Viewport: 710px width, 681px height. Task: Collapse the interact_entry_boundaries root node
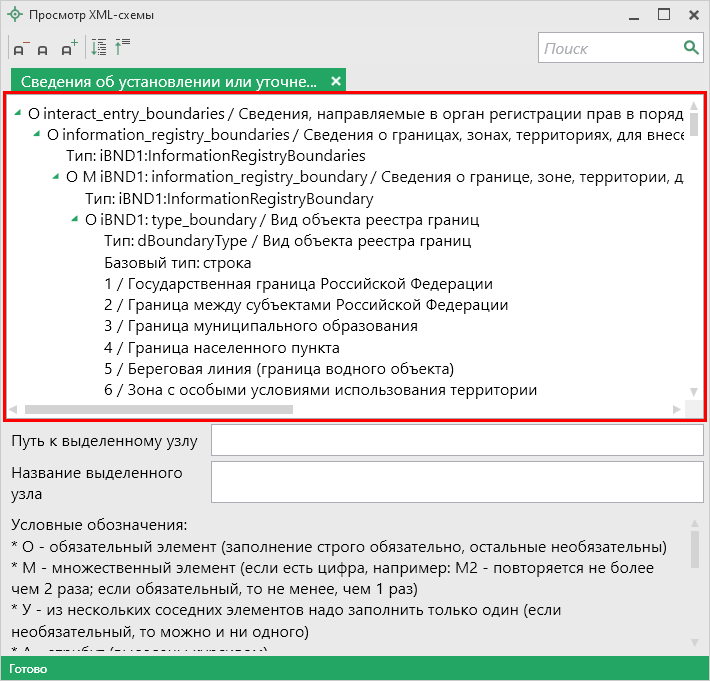[x=19, y=114]
